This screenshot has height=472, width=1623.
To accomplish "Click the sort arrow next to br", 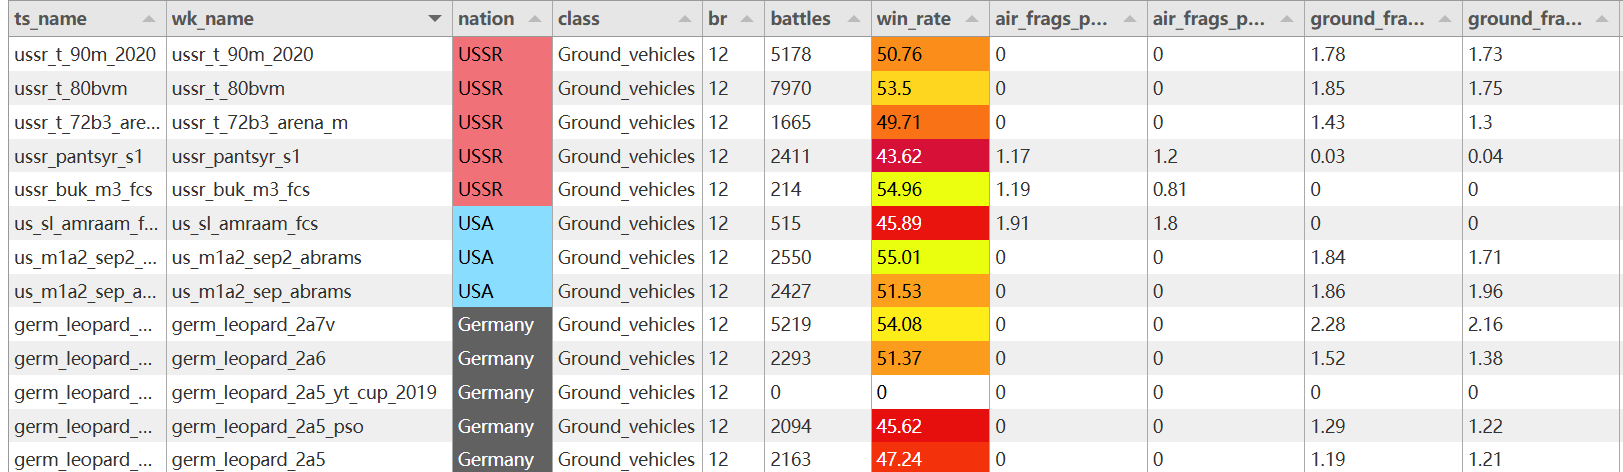I will [x=746, y=19].
